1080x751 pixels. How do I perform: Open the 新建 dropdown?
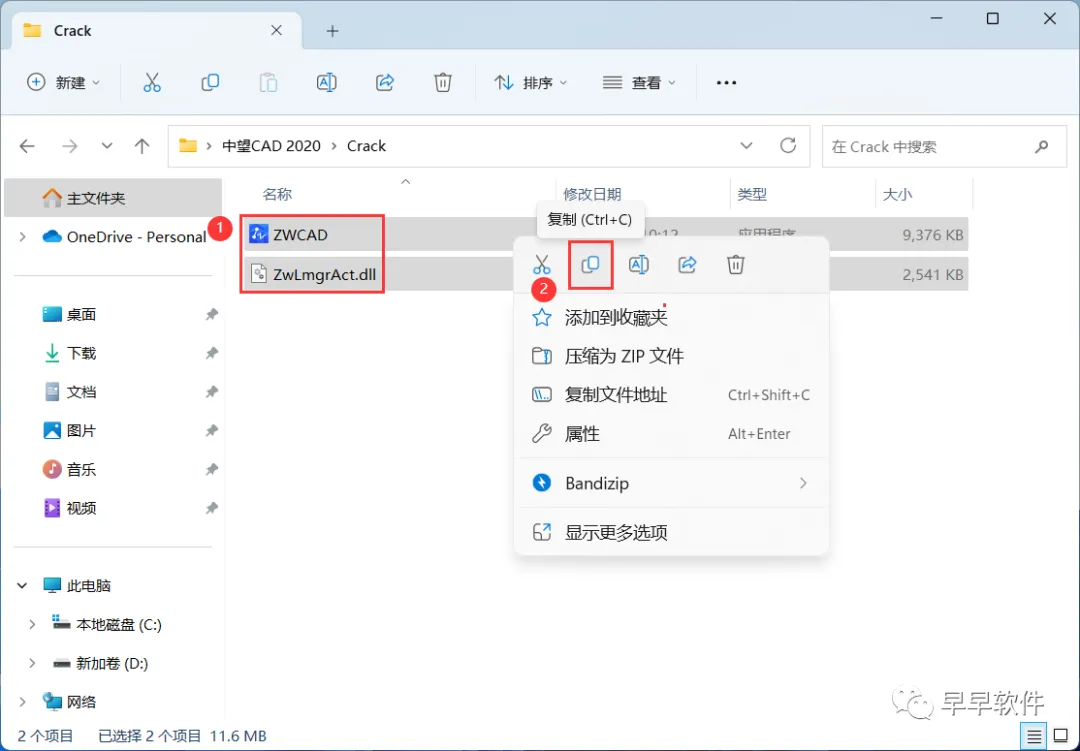(x=63, y=83)
